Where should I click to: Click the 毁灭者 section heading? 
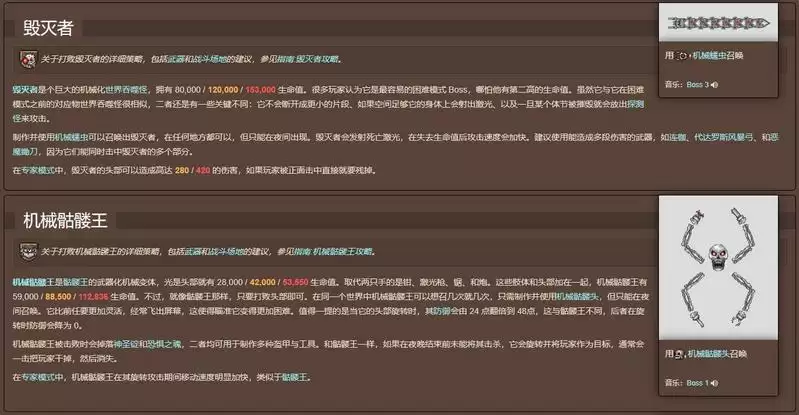(x=49, y=26)
